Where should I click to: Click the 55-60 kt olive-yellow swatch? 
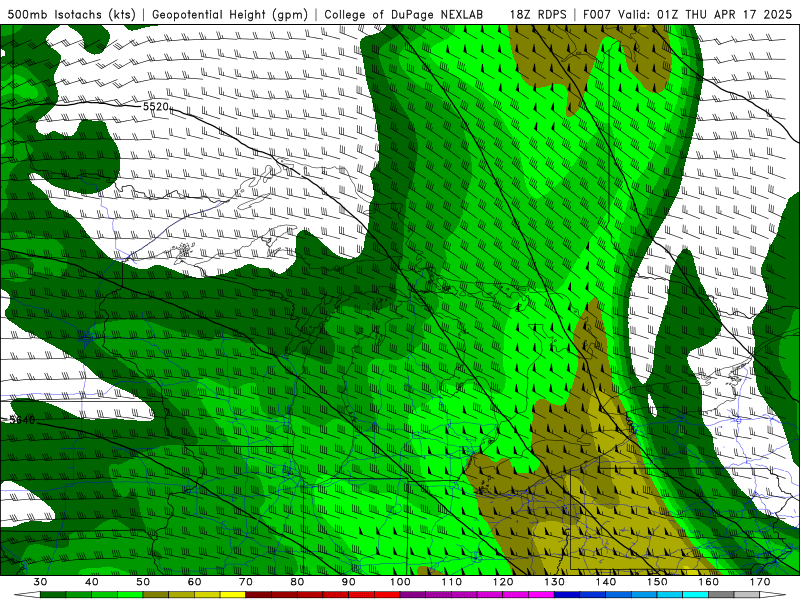click(182, 595)
